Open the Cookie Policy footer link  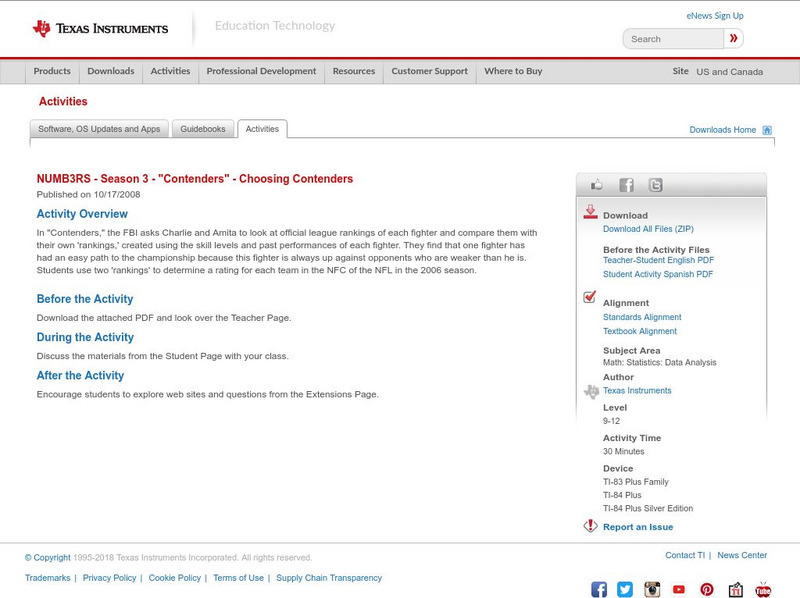(x=174, y=578)
